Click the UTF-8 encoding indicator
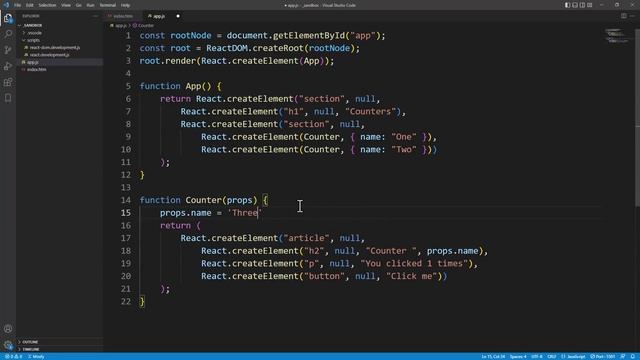Image resolution: width=640 pixels, height=360 pixels. pyautogui.click(x=536, y=356)
